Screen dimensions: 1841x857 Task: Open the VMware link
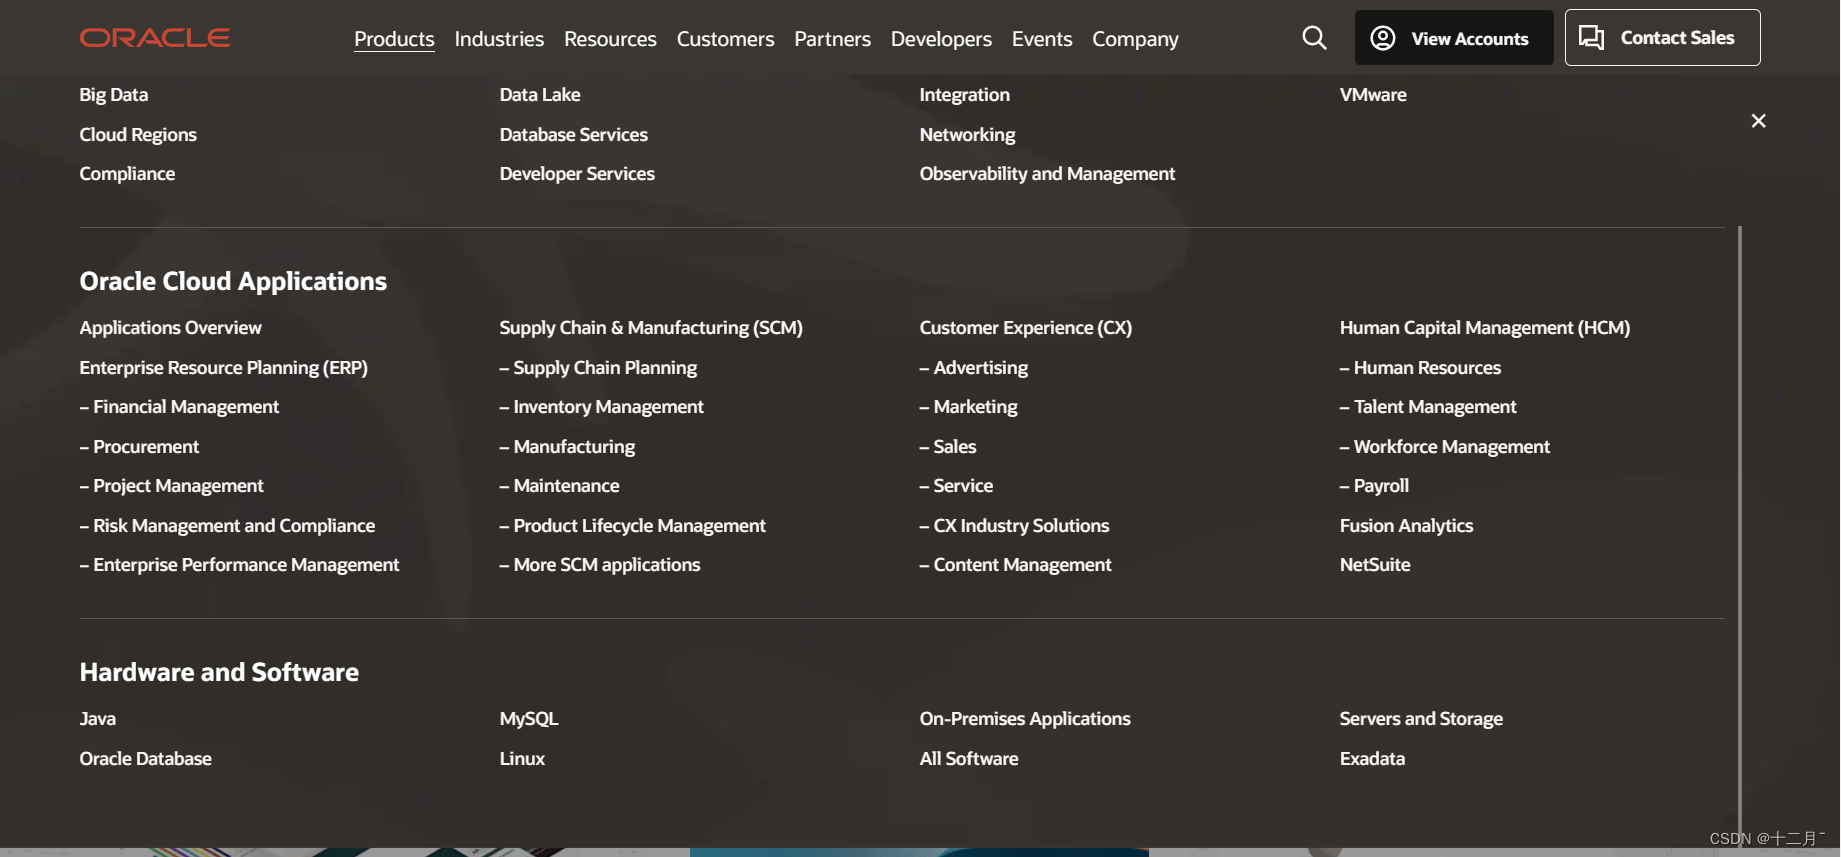1373,95
